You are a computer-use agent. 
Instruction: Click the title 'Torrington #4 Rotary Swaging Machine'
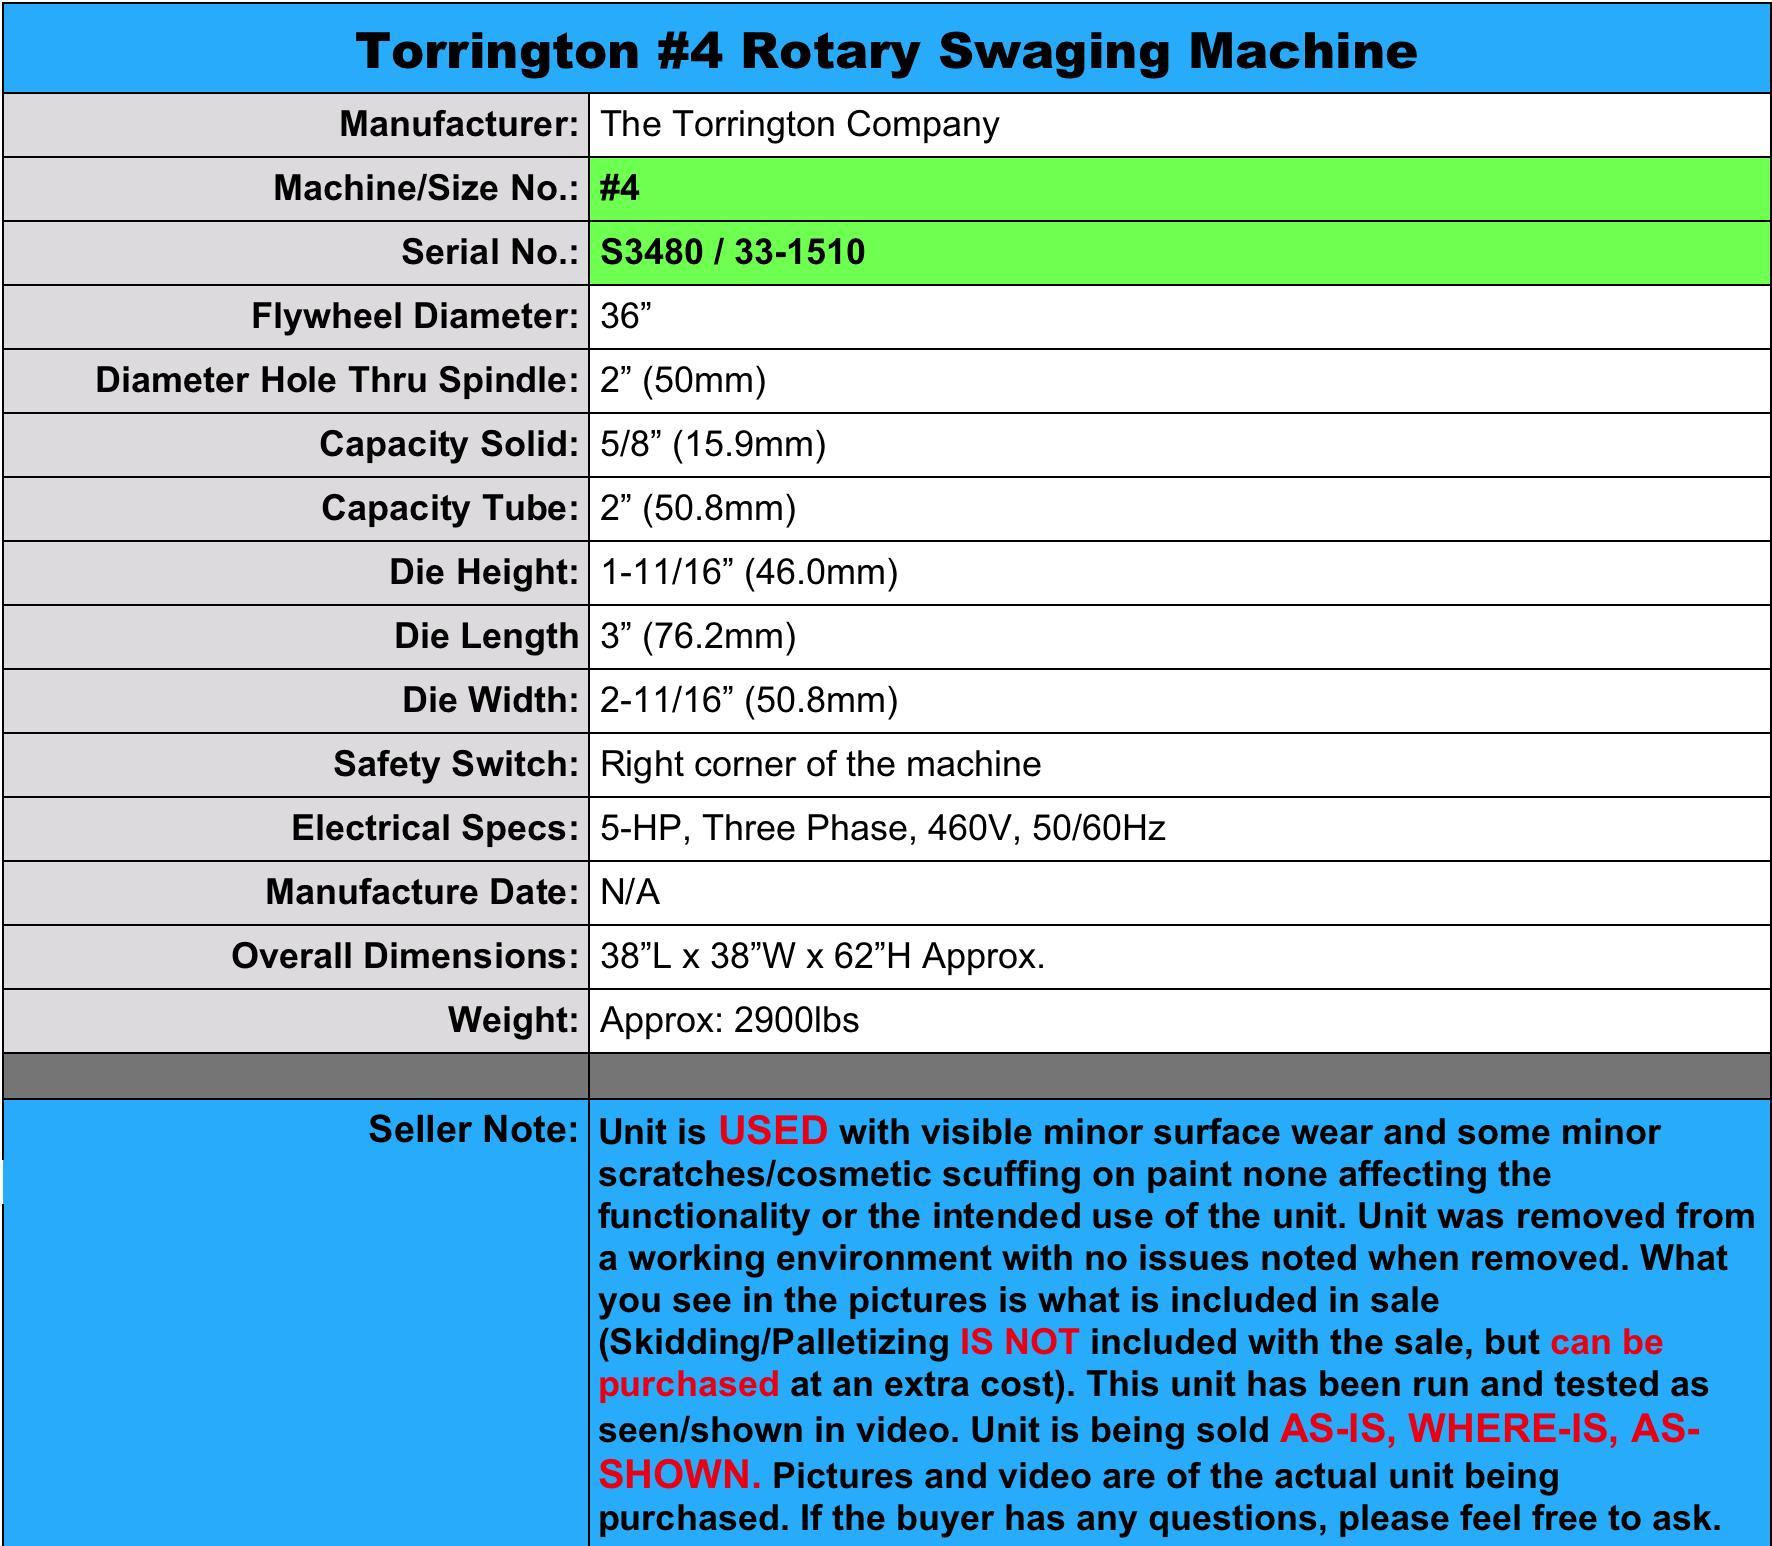[886, 50]
